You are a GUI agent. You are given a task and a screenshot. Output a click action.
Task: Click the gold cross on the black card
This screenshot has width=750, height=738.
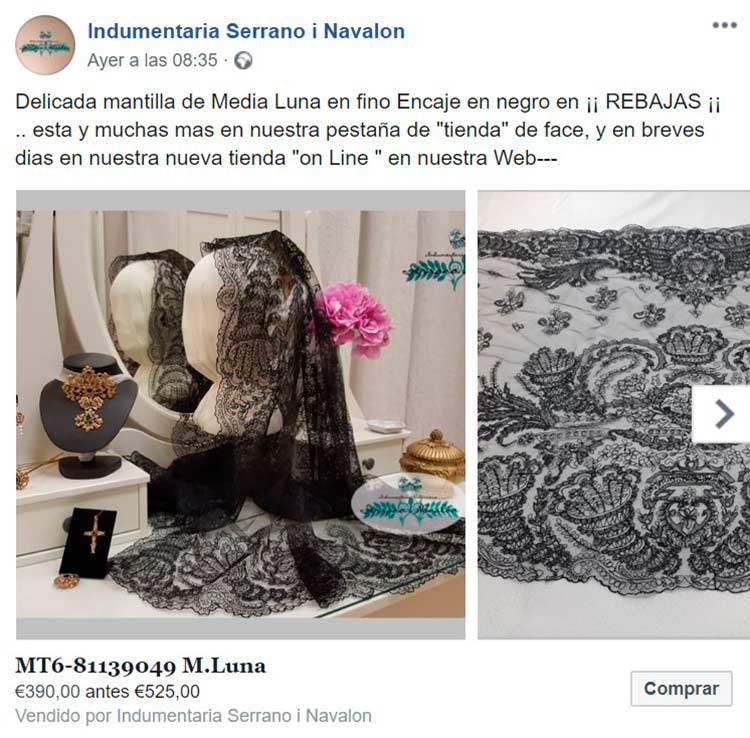[x=95, y=533]
